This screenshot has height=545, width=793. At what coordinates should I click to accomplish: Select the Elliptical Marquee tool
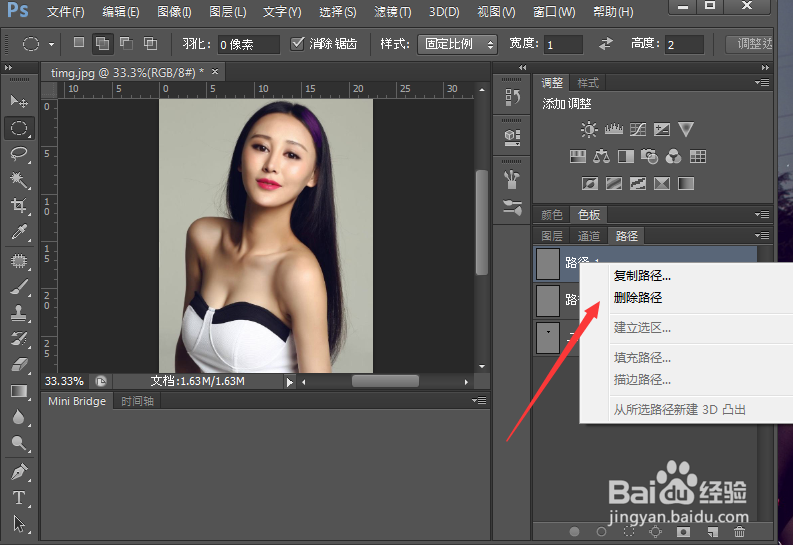(x=19, y=128)
